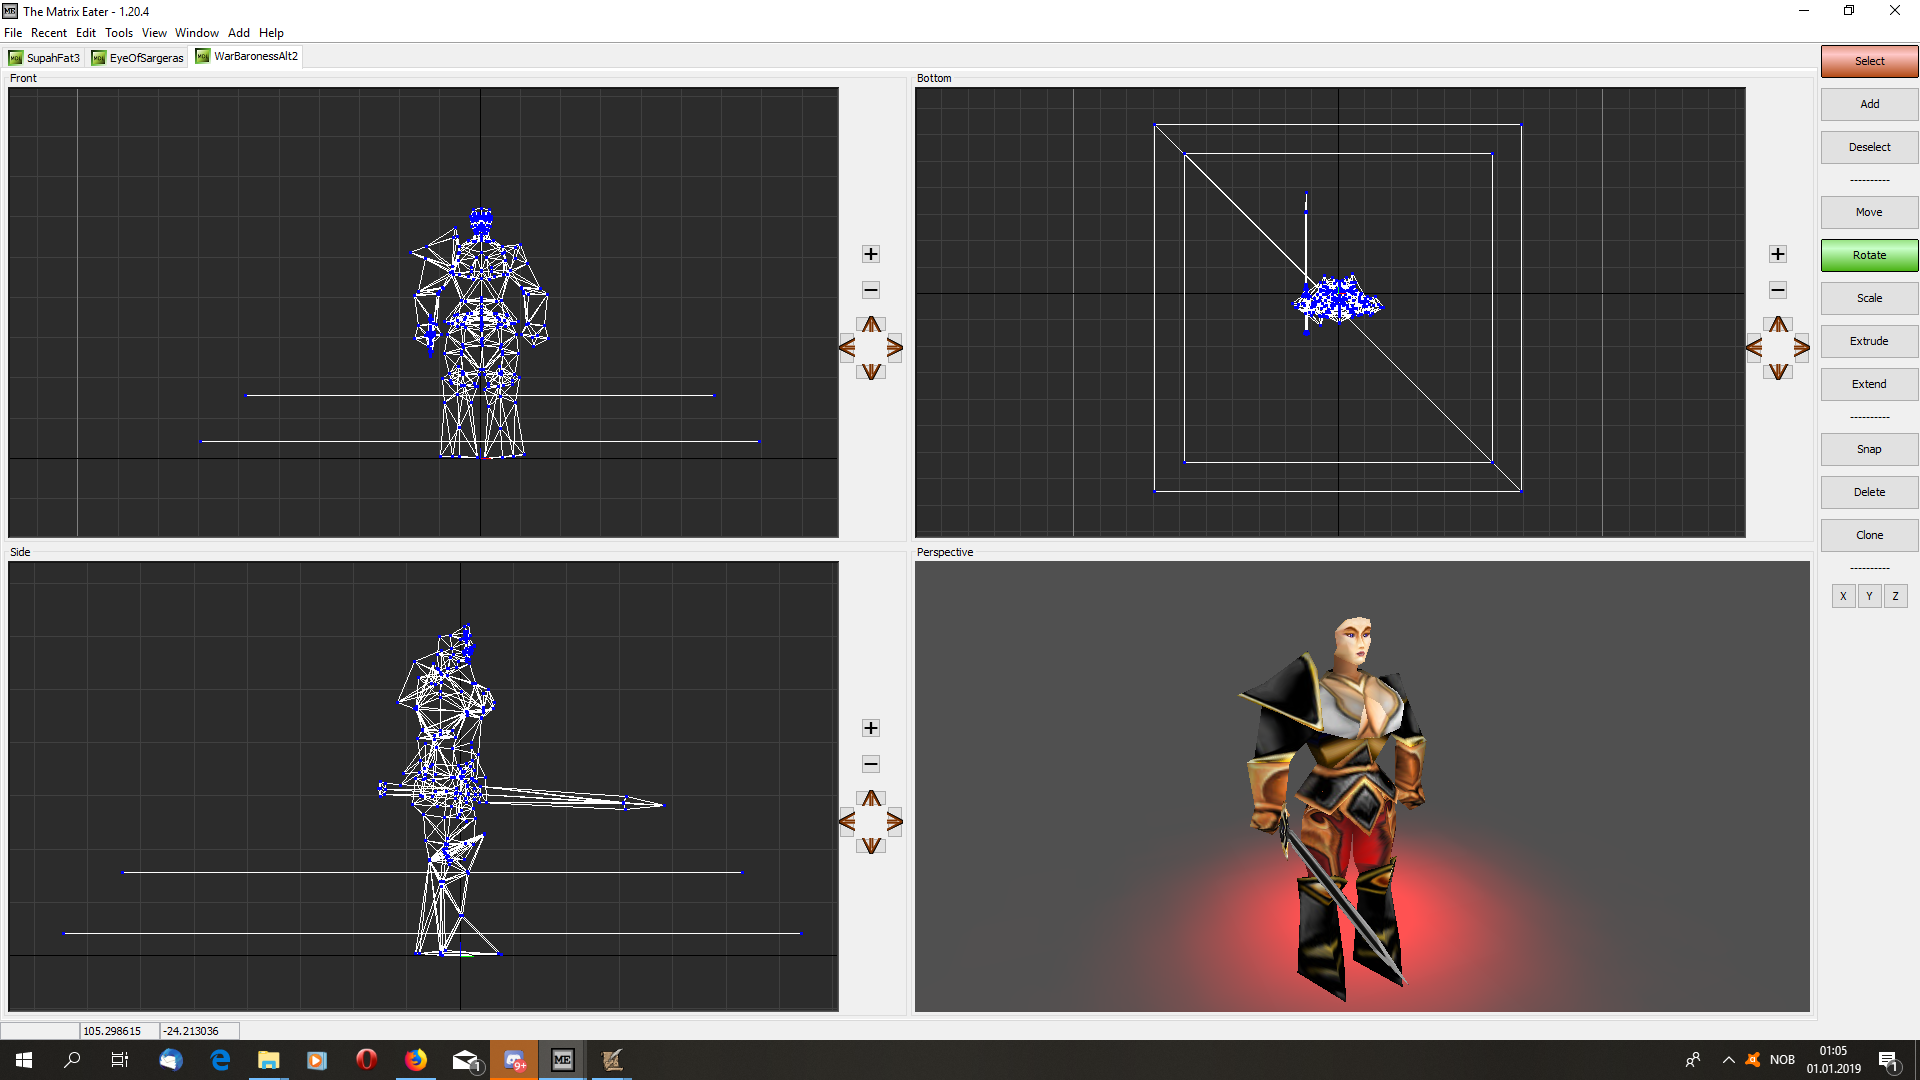The height and width of the screenshot is (1080, 1920).
Task: Launch Firefox from the taskbar
Action: coord(416,1060)
